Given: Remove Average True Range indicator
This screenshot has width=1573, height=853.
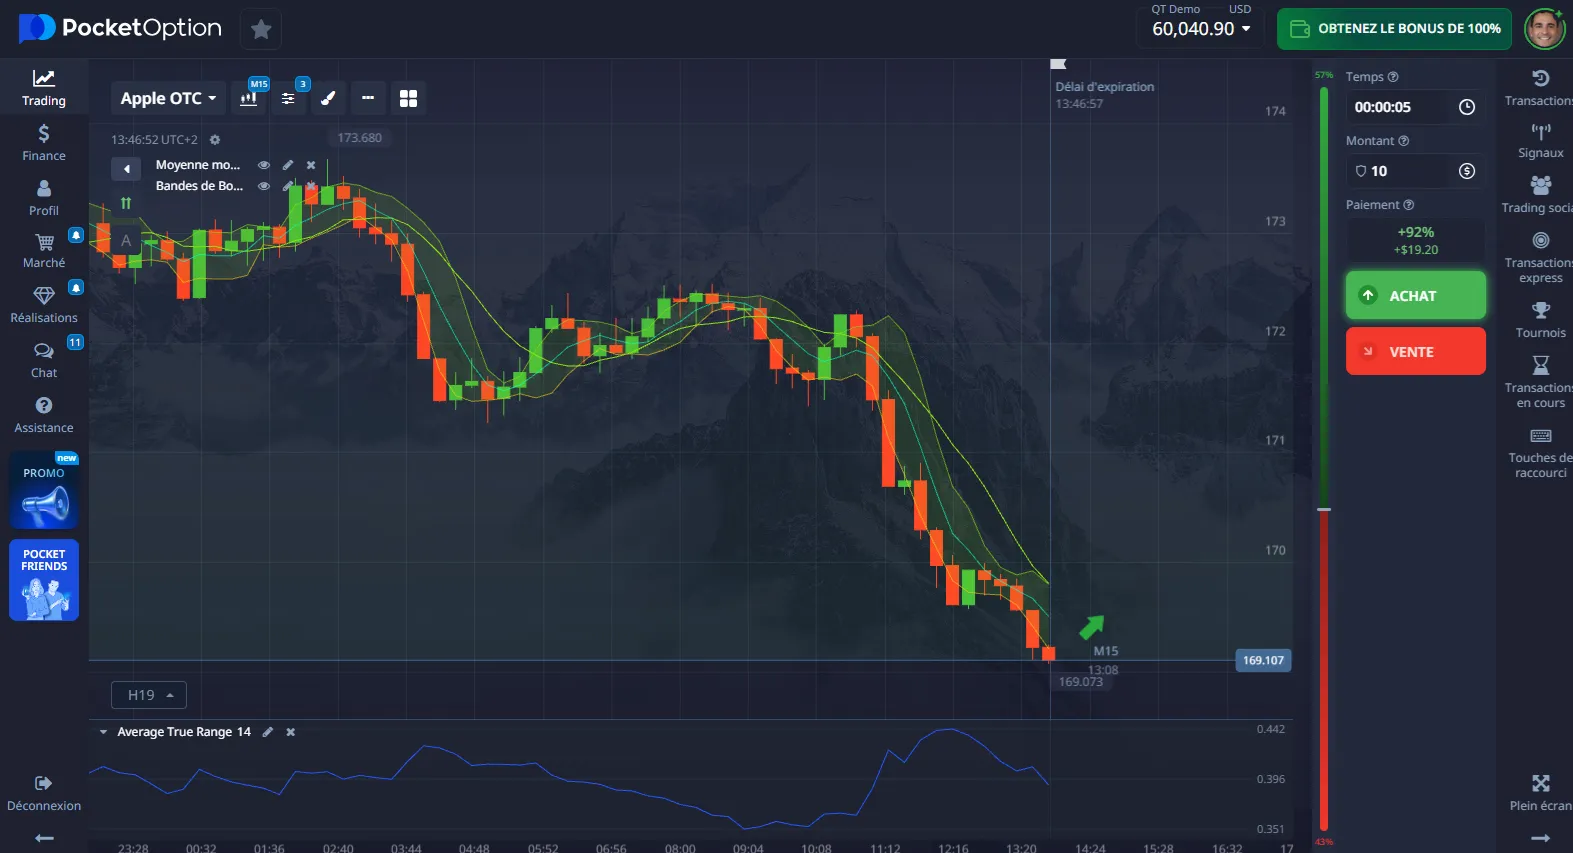Looking at the screenshot, I should pos(291,732).
